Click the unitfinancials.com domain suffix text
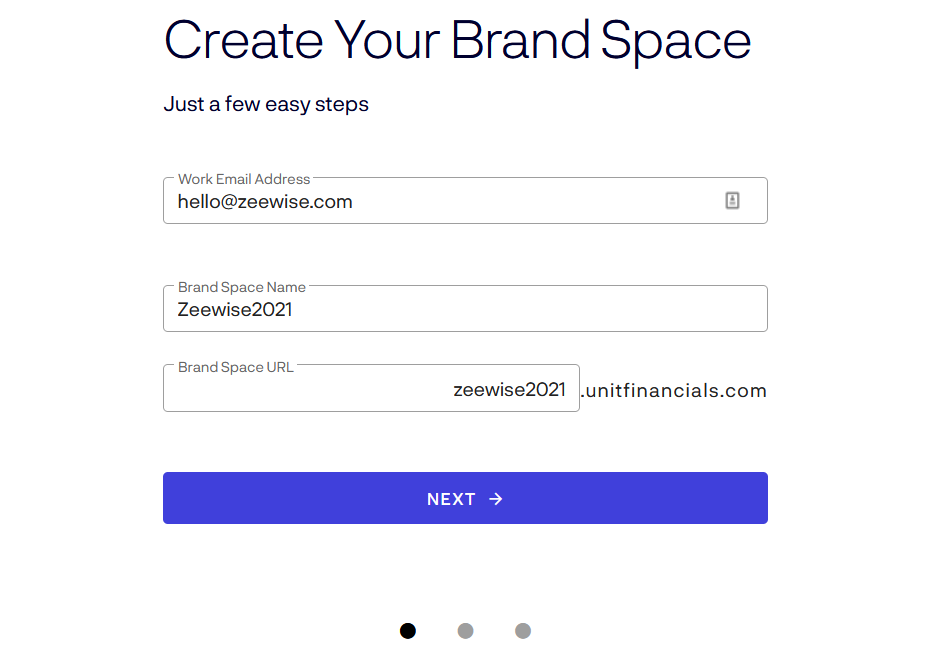The height and width of the screenshot is (657, 947). click(674, 390)
